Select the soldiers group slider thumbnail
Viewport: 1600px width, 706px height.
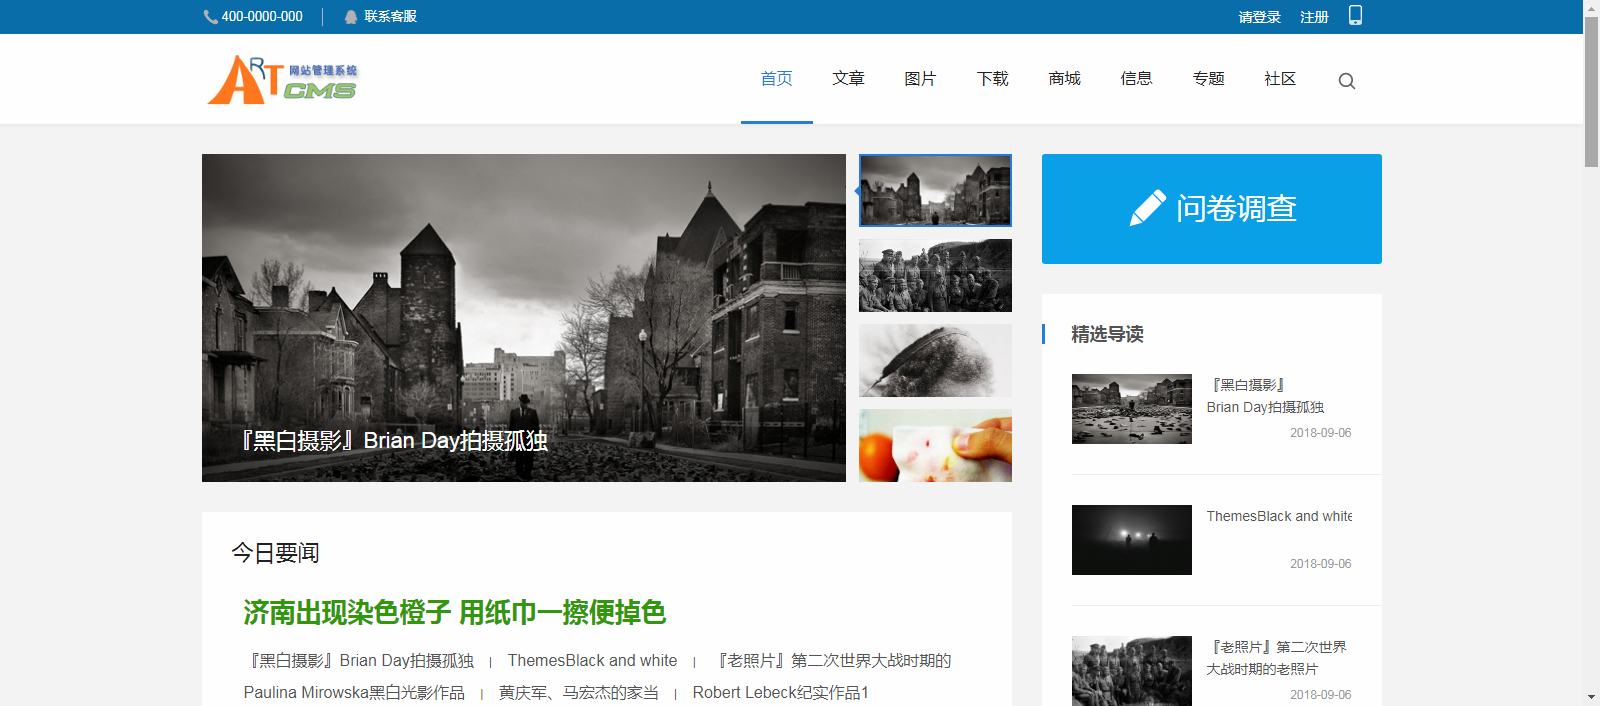(x=935, y=275)
